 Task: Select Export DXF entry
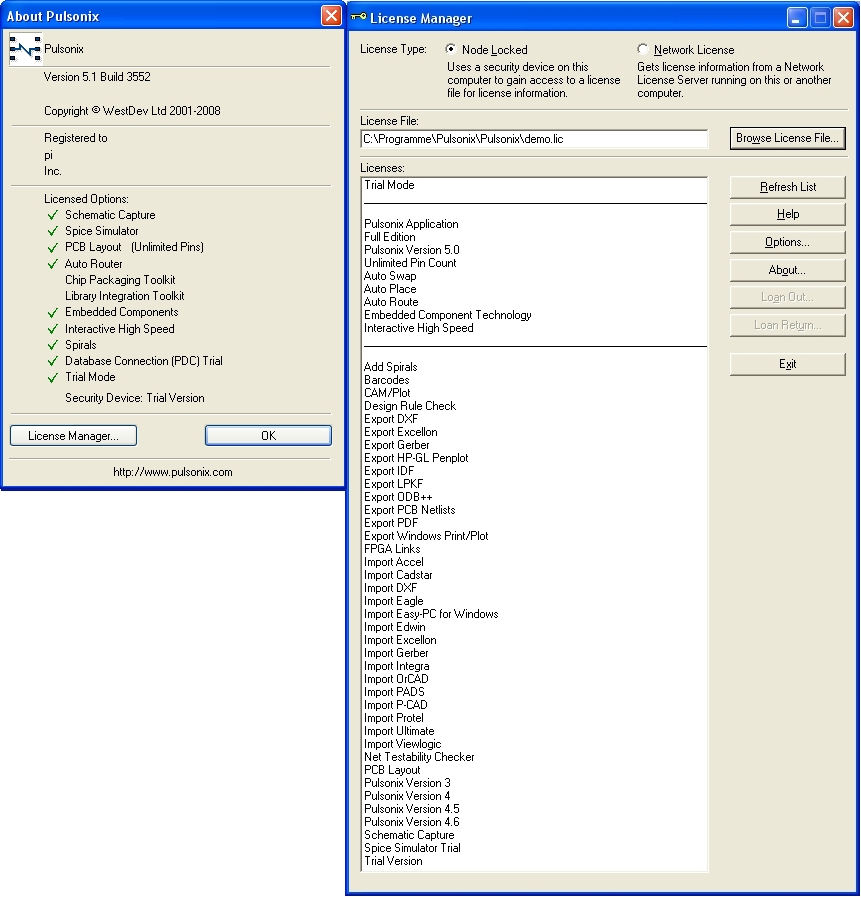391,419
